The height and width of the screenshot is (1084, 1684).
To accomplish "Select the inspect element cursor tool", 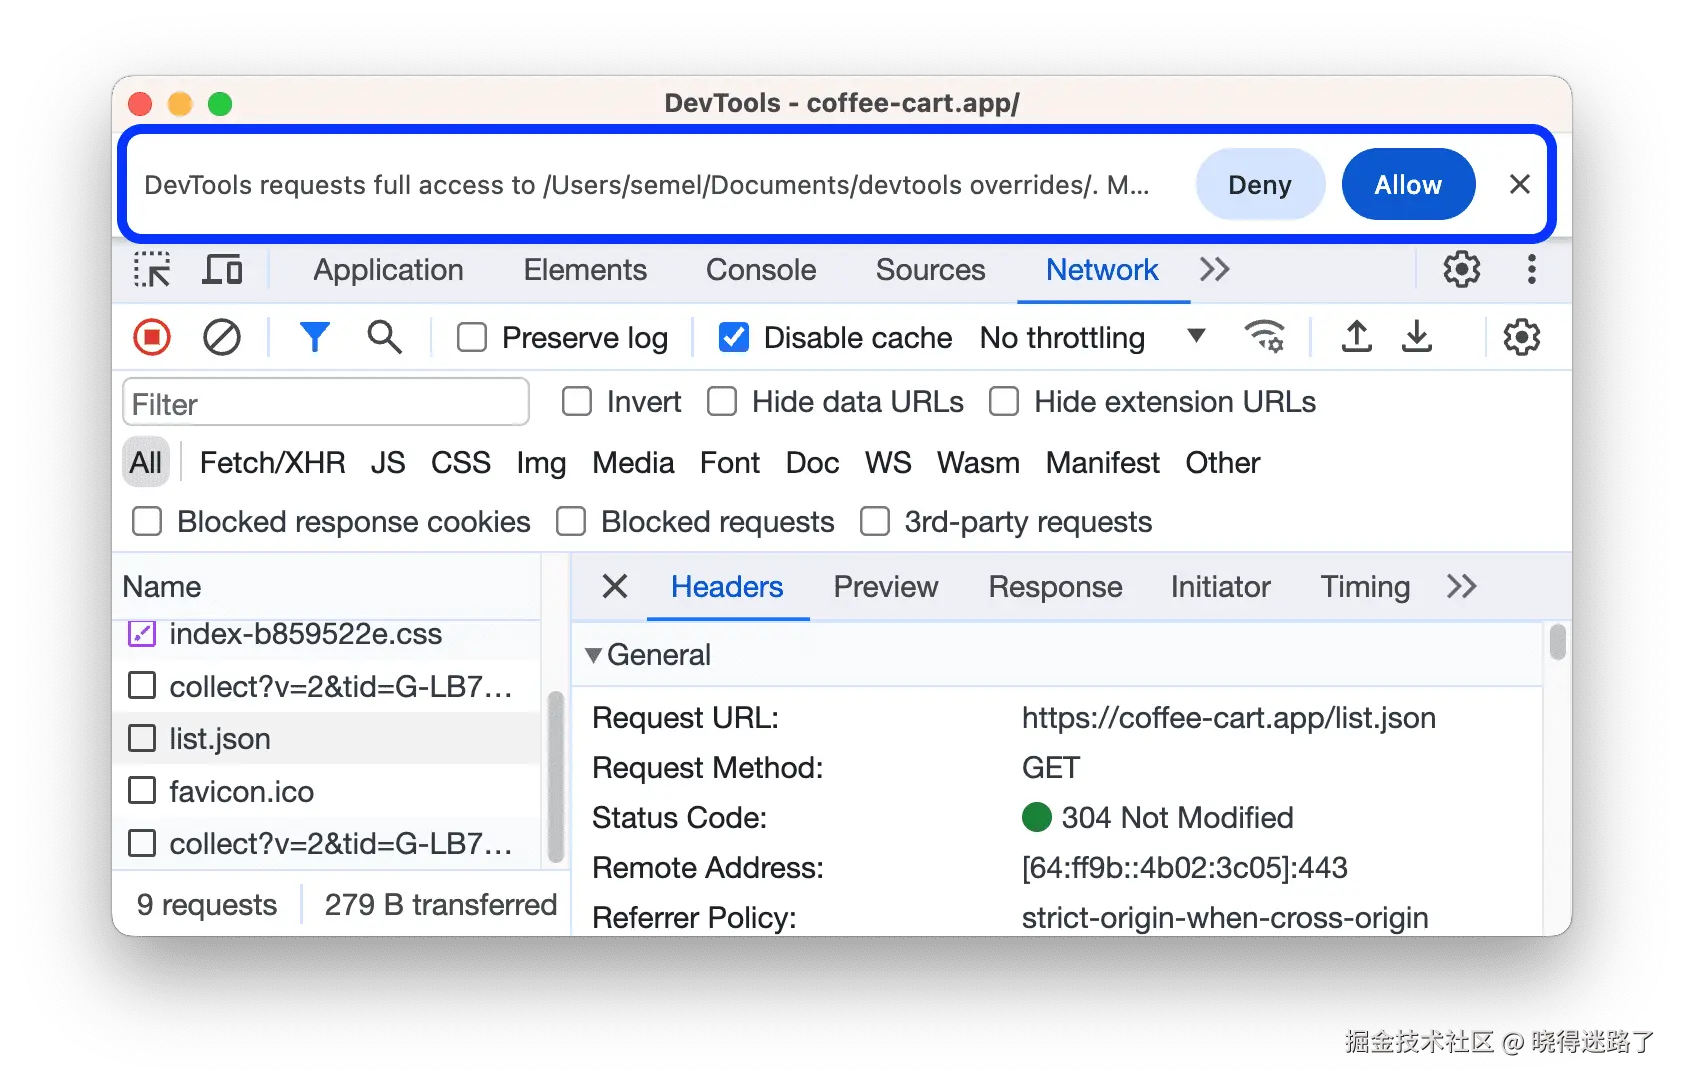I will [152, 269].
